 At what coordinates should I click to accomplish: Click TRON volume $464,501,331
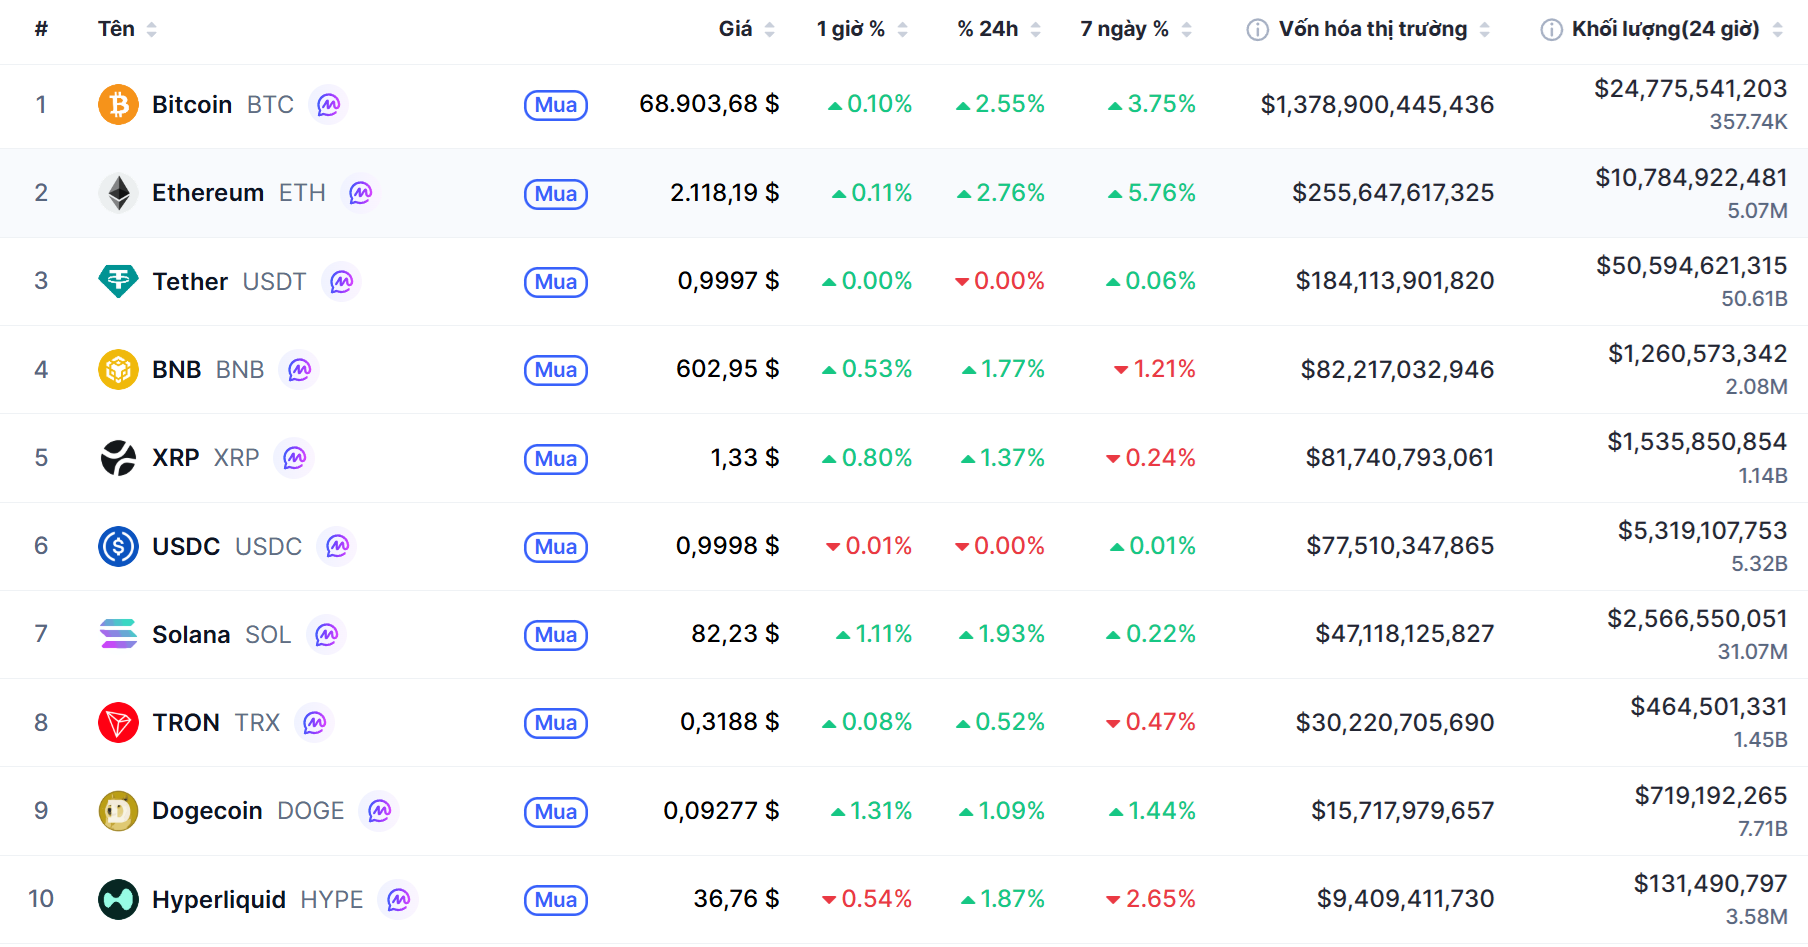1709,707
